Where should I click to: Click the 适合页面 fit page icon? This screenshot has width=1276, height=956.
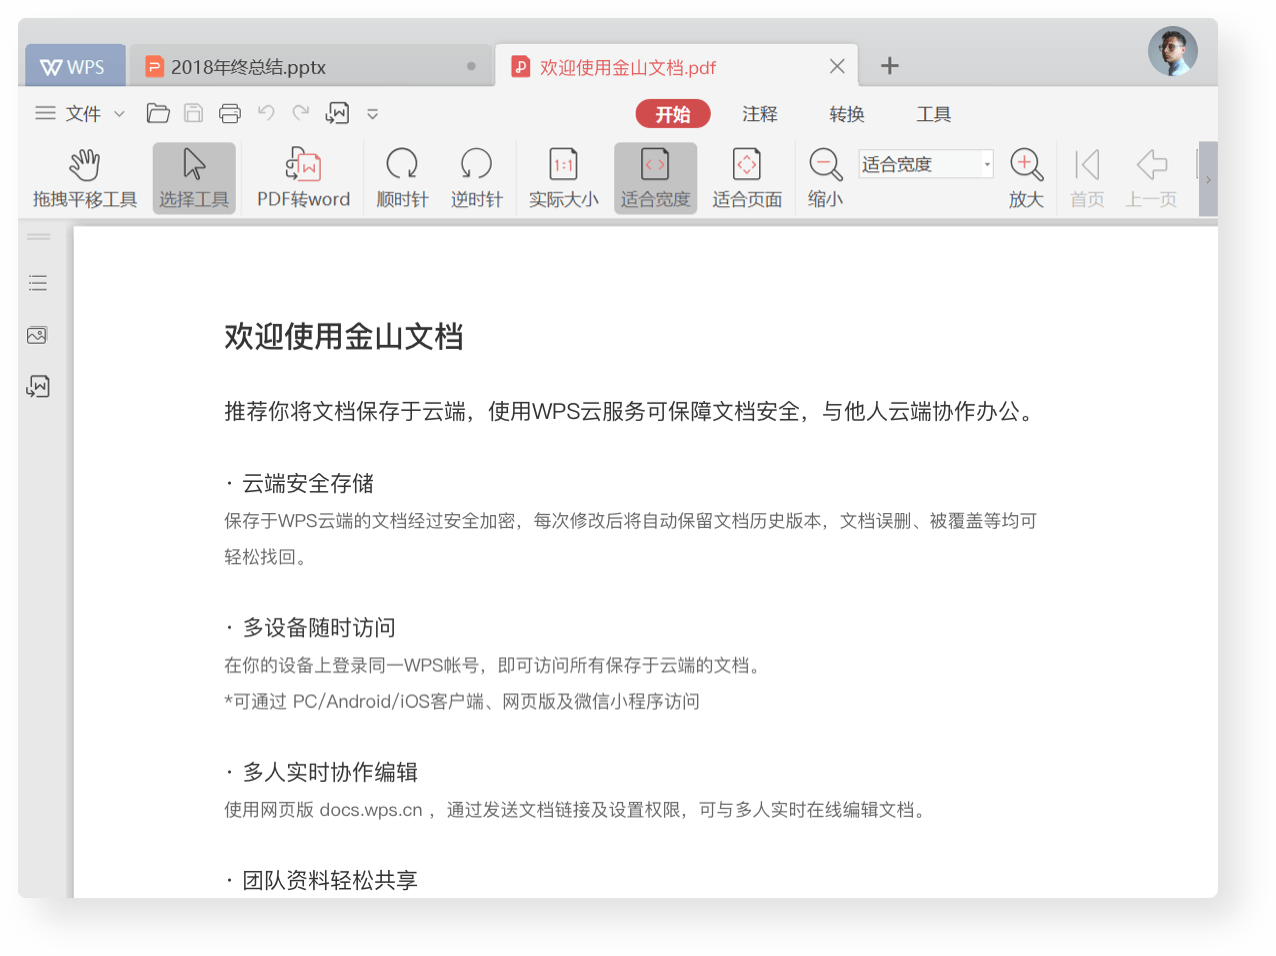pyautogui.click(x=746, y=178)
